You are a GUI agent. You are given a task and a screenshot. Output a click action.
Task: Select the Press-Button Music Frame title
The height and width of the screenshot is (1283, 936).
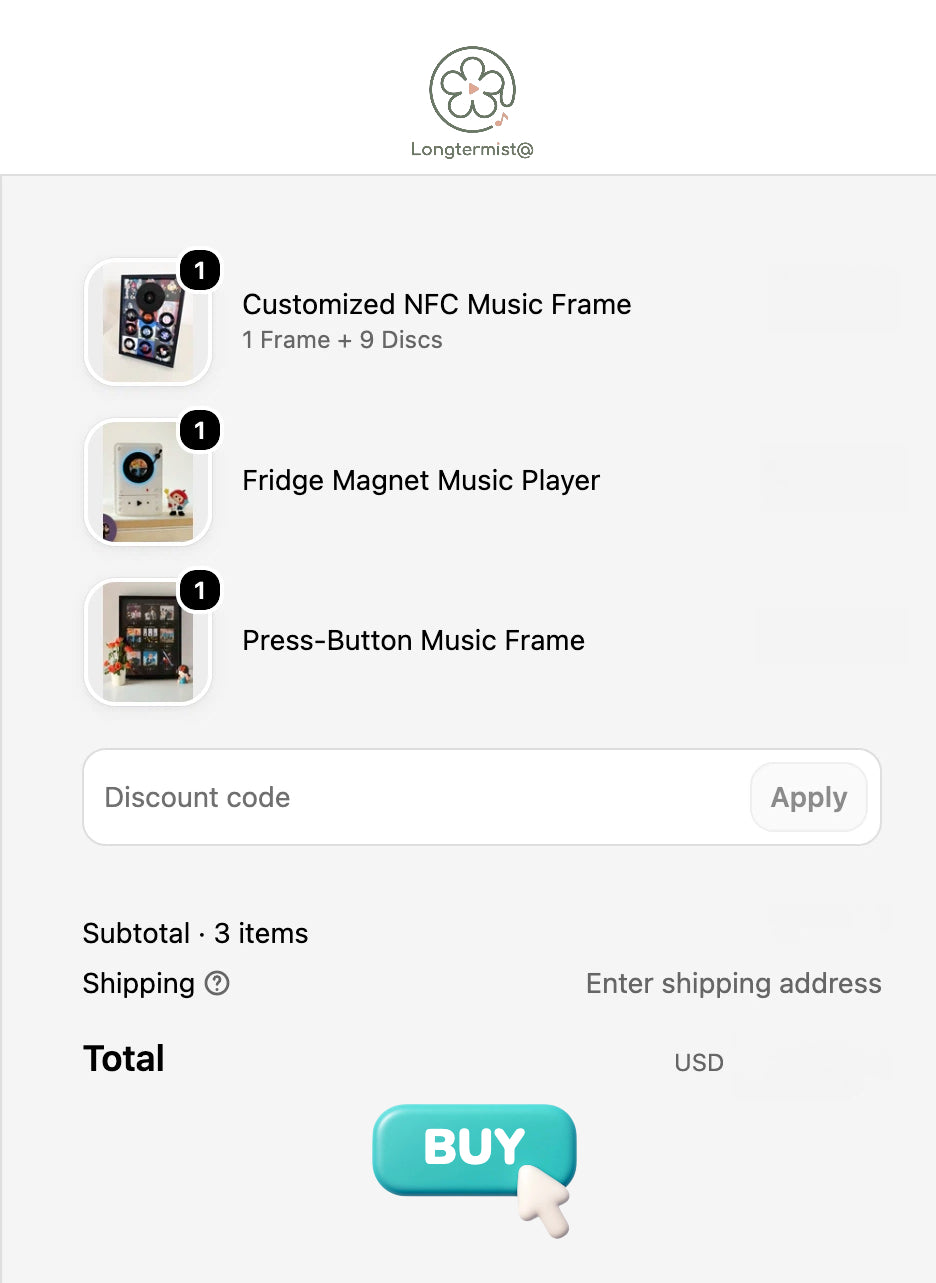414,640
